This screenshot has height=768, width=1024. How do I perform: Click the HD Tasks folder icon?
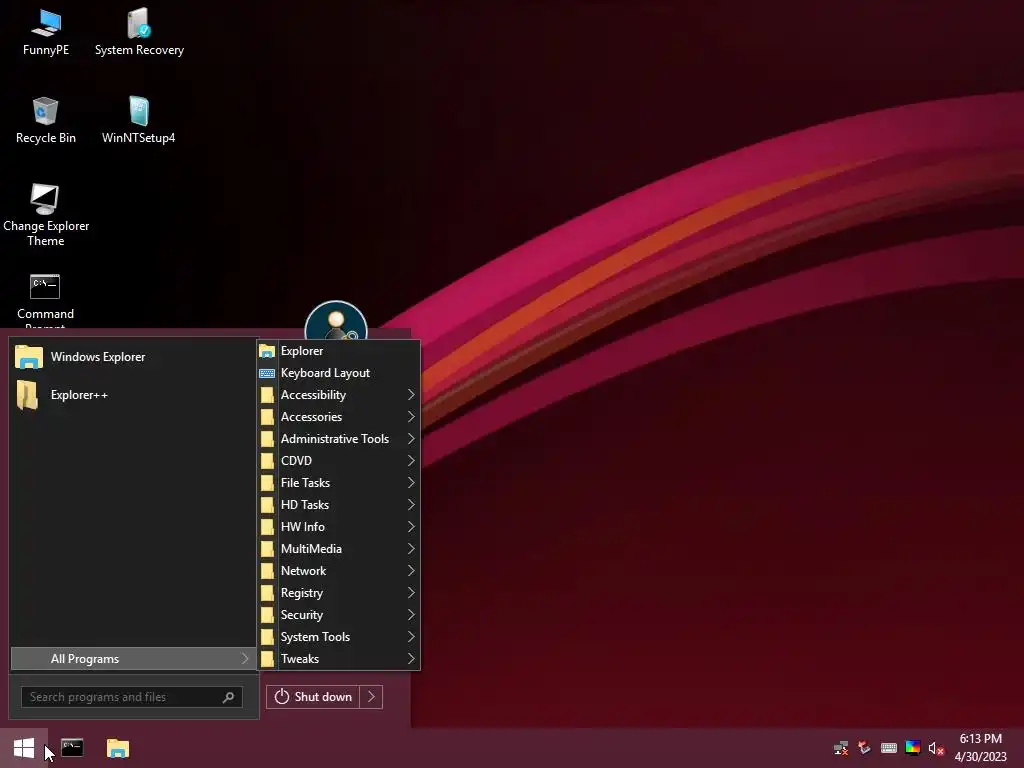267,505
